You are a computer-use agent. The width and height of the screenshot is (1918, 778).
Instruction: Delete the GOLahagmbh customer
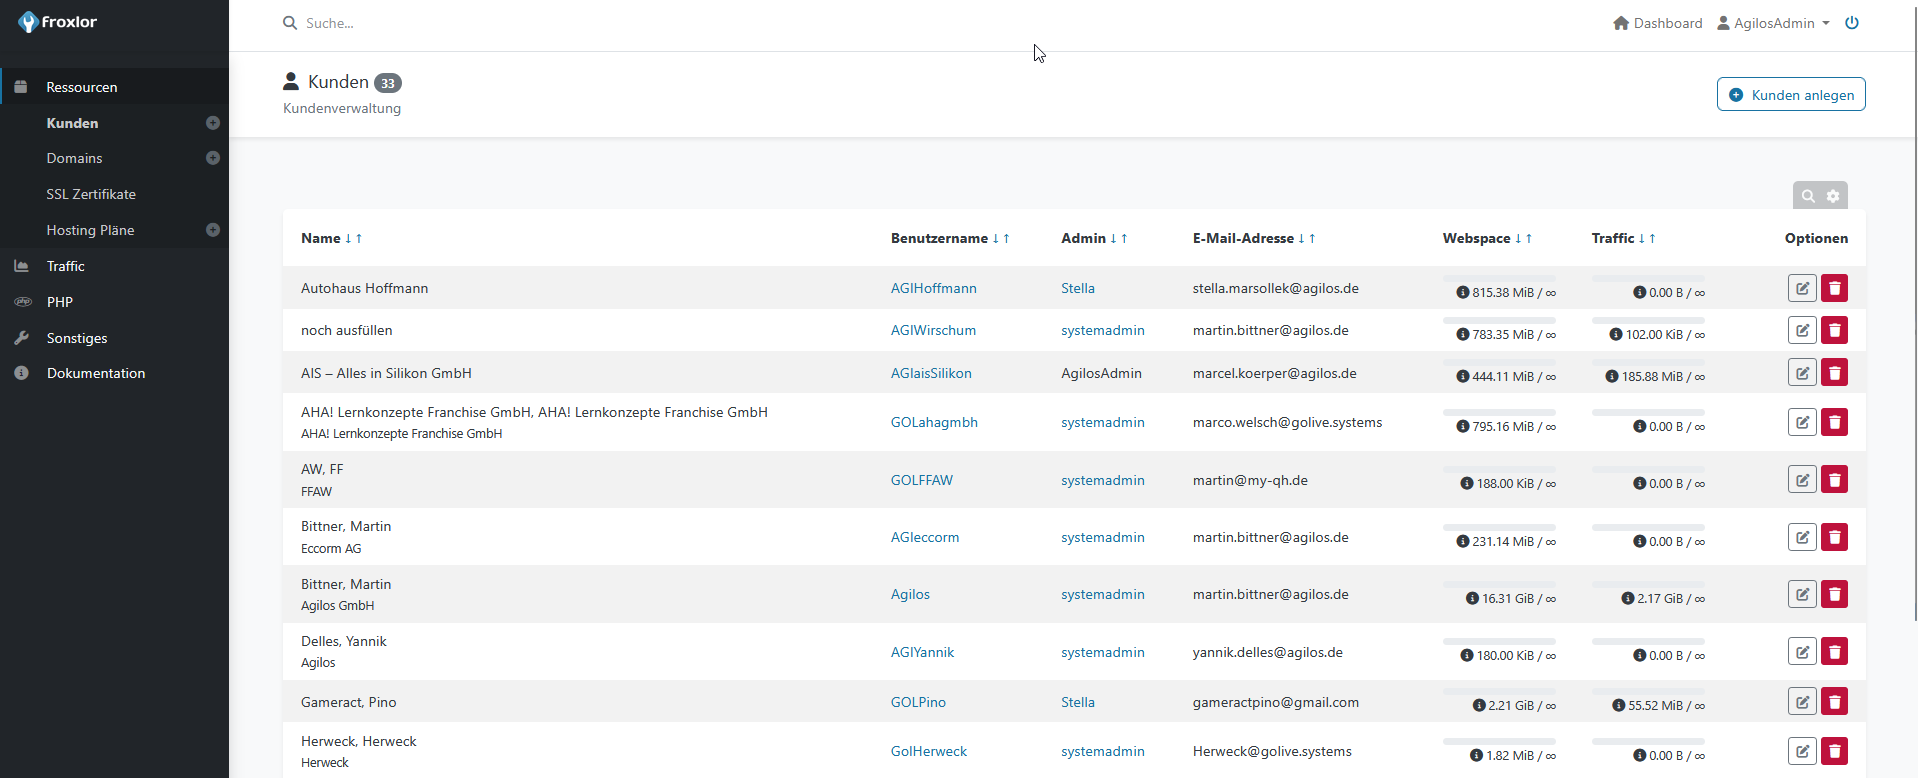[1834, 422]
